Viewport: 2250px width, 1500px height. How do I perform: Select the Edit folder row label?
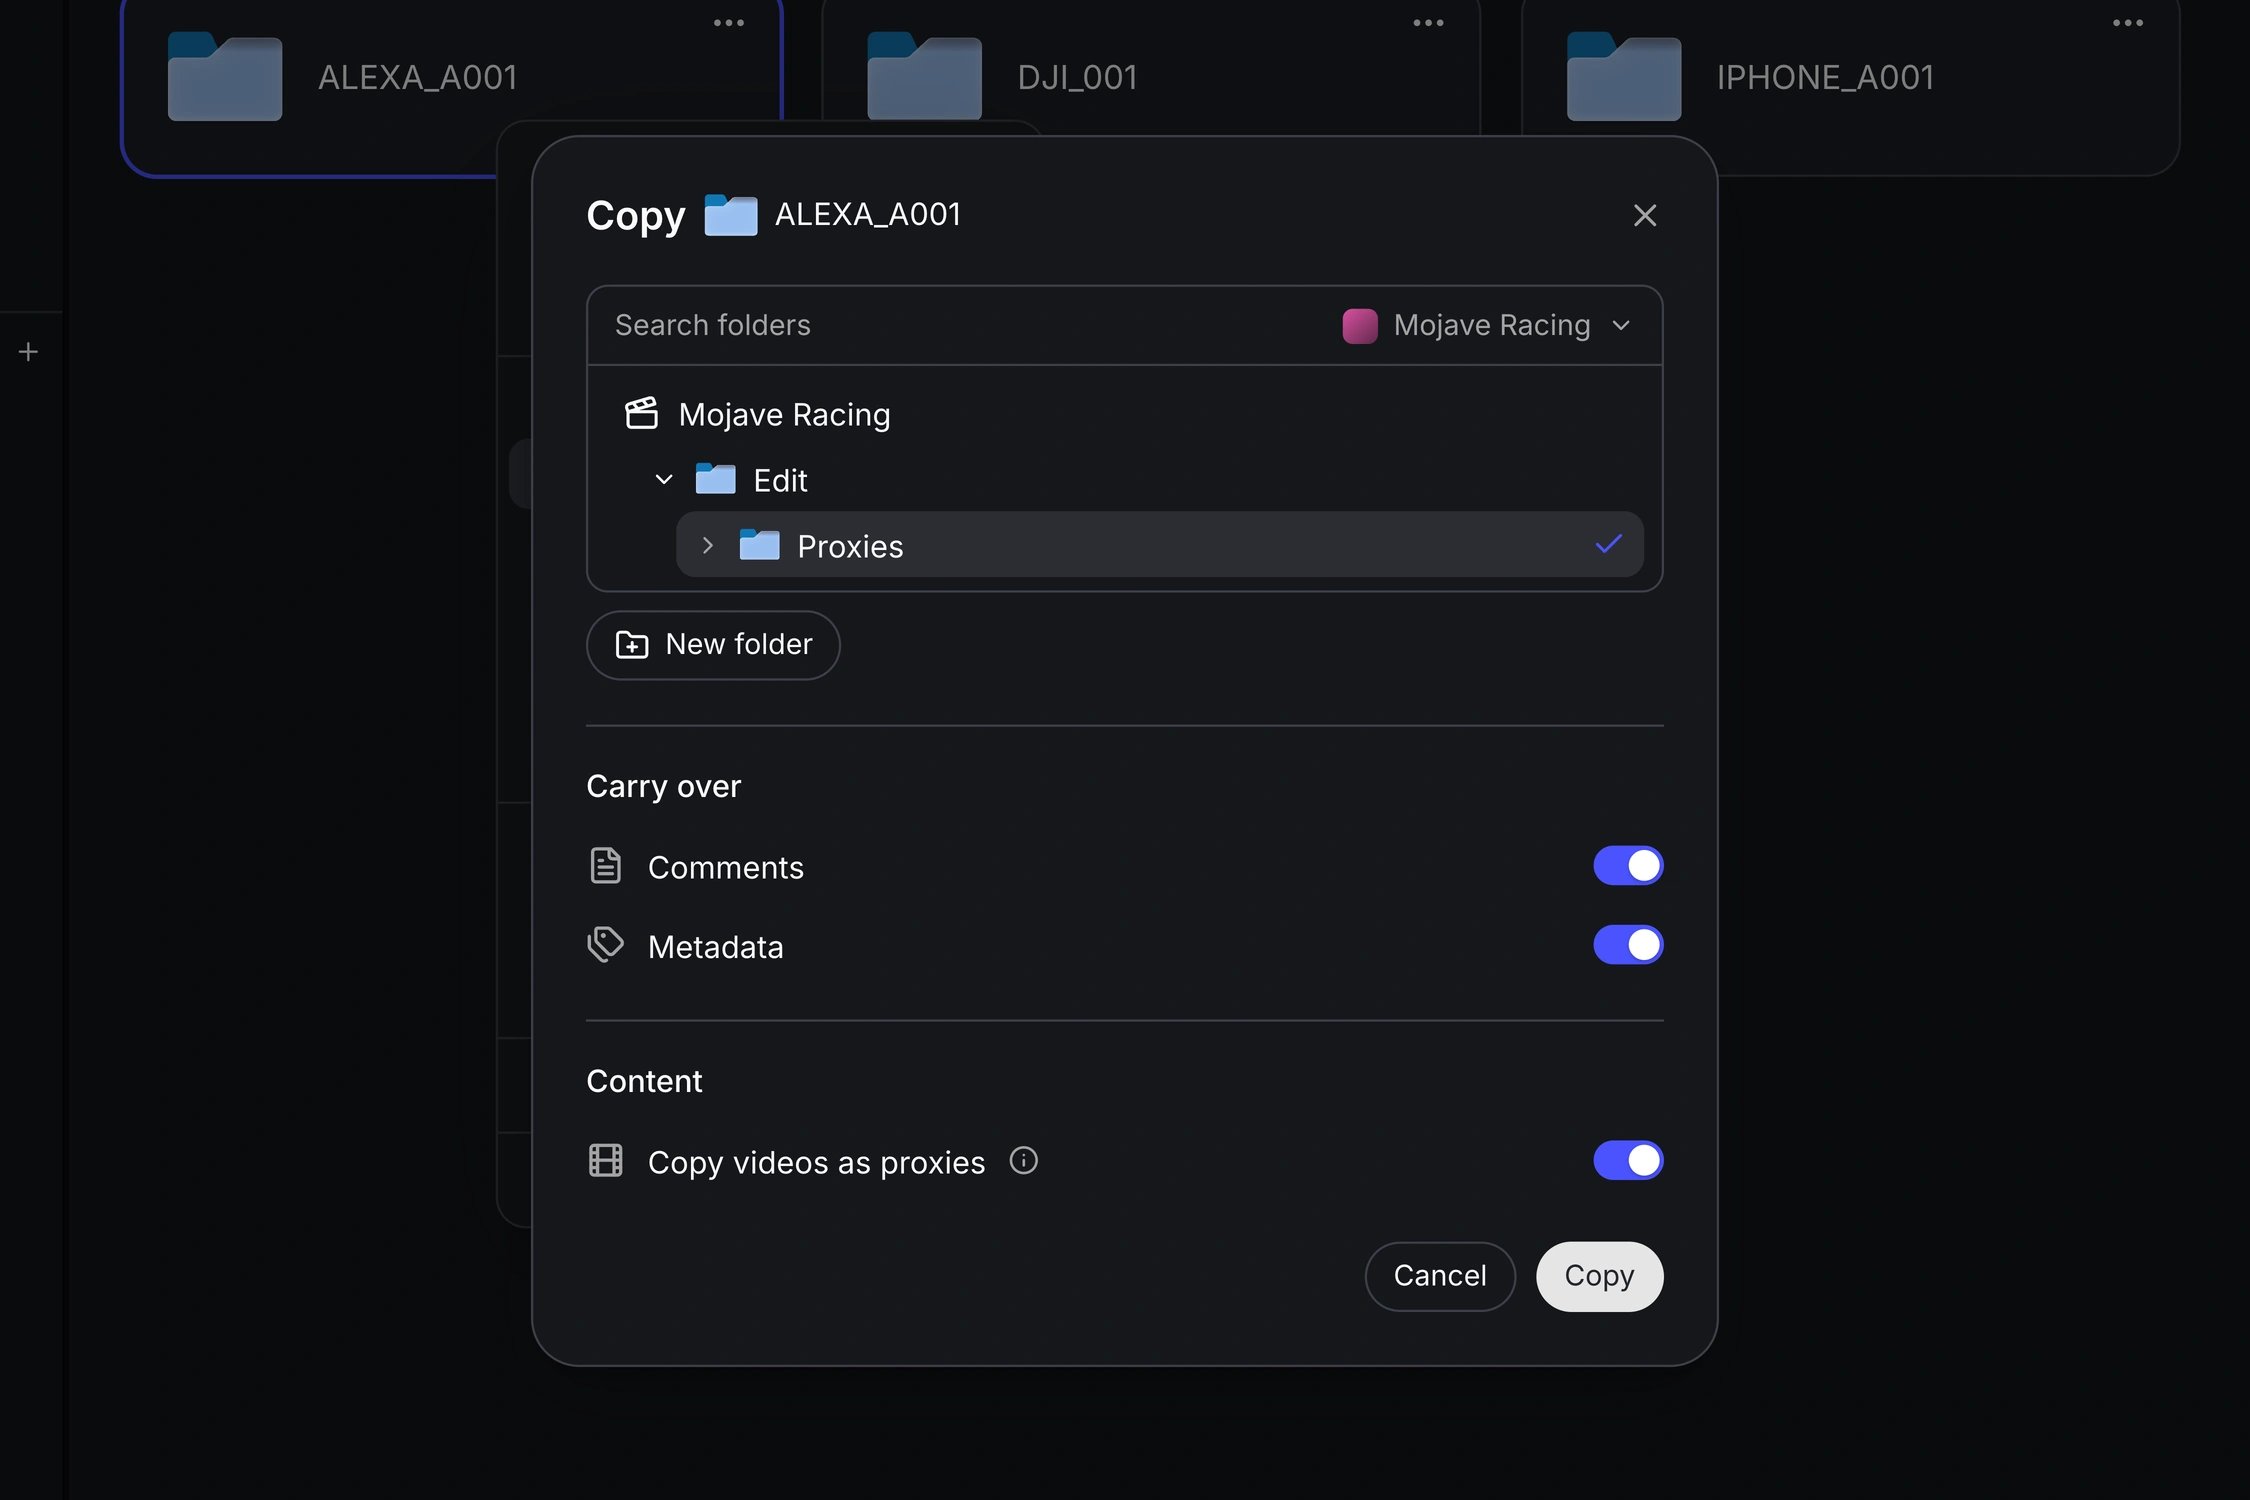780,481
